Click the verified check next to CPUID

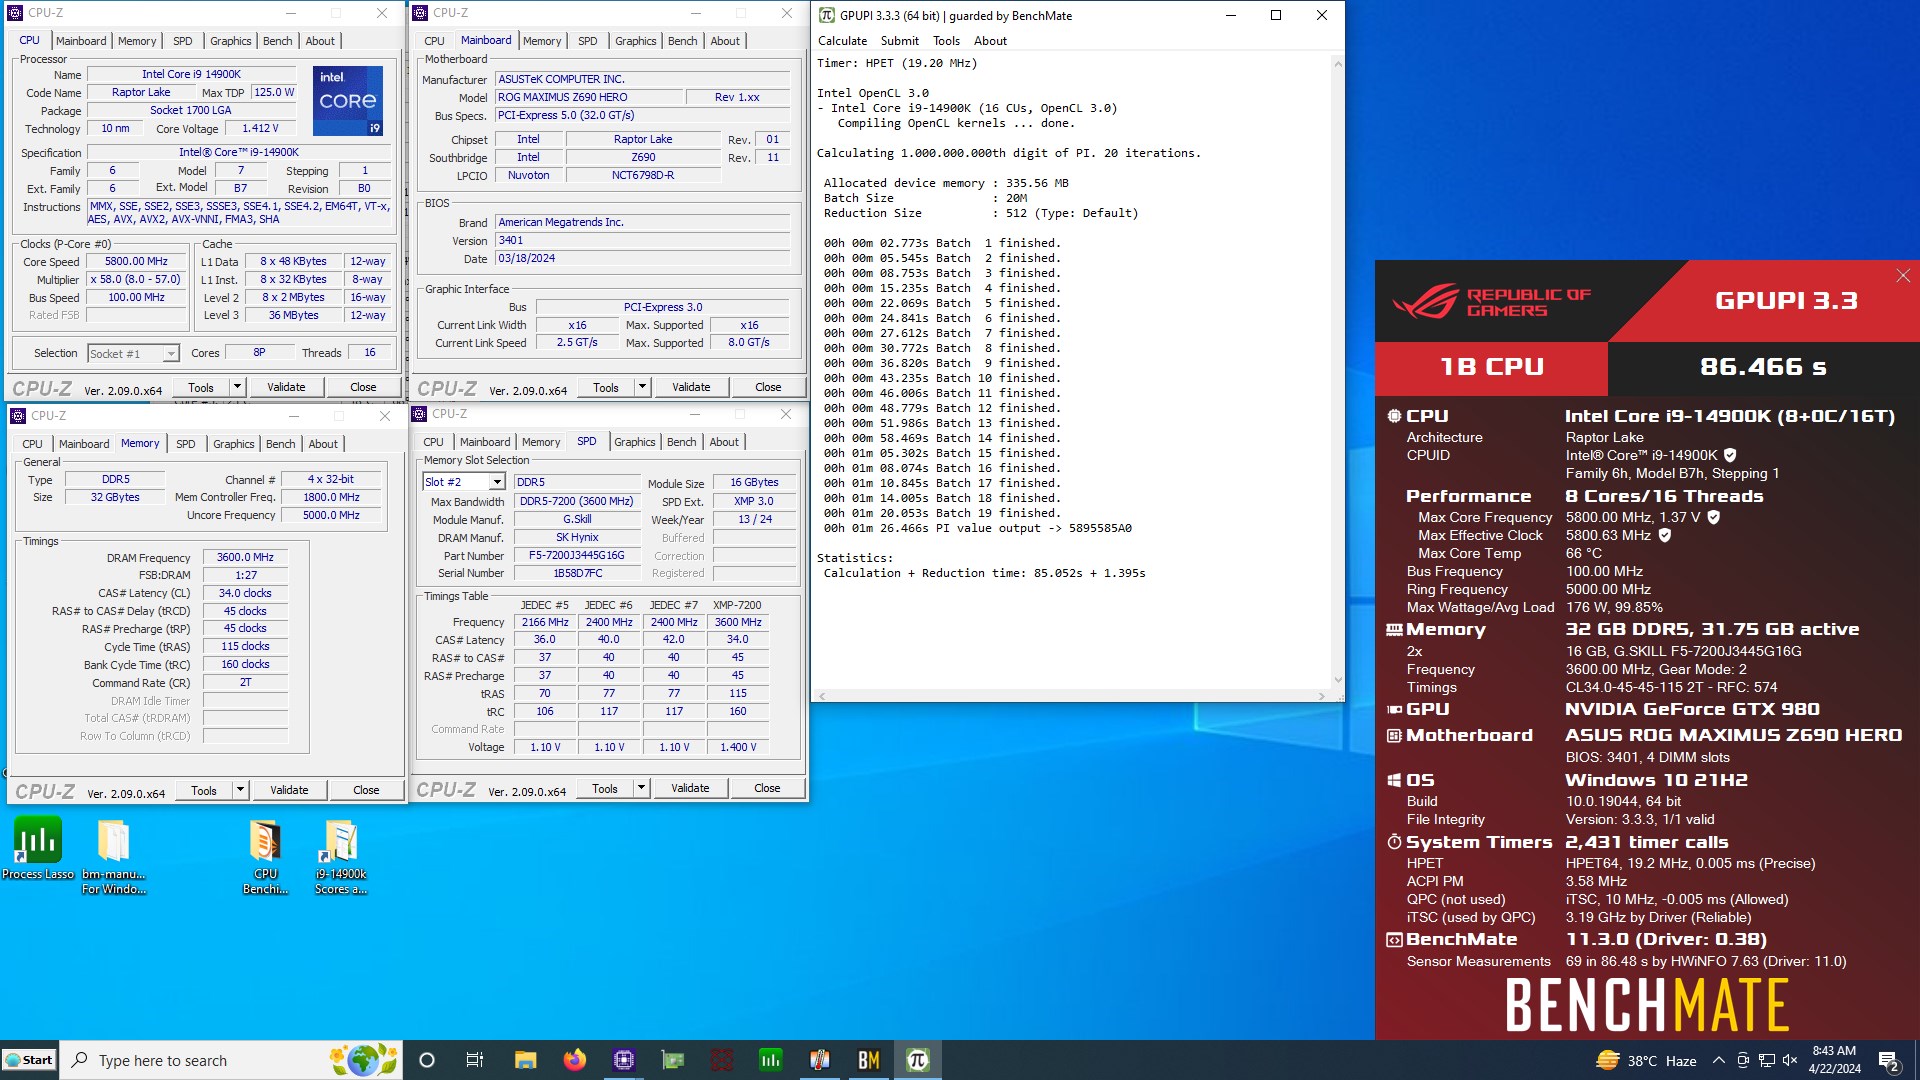1730,455
